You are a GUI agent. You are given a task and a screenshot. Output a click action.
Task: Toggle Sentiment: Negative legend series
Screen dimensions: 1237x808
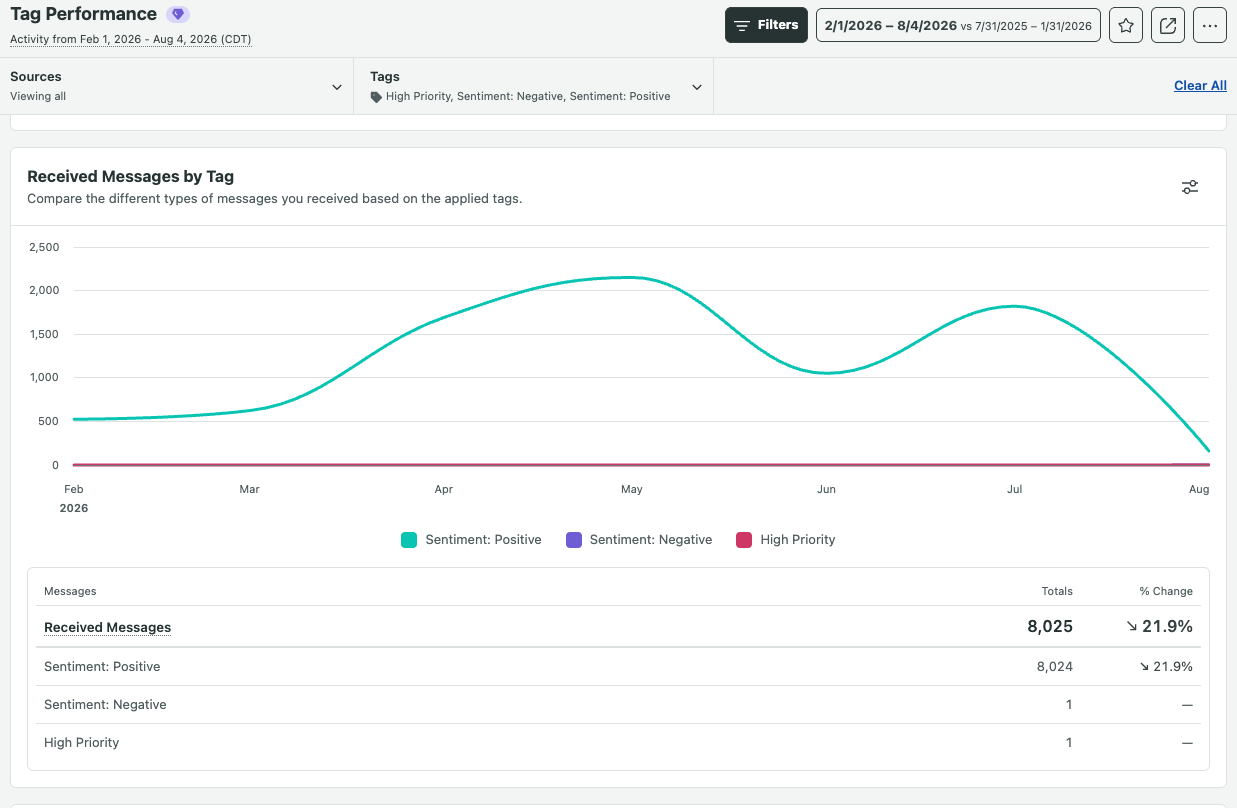(x=639, y=540)
